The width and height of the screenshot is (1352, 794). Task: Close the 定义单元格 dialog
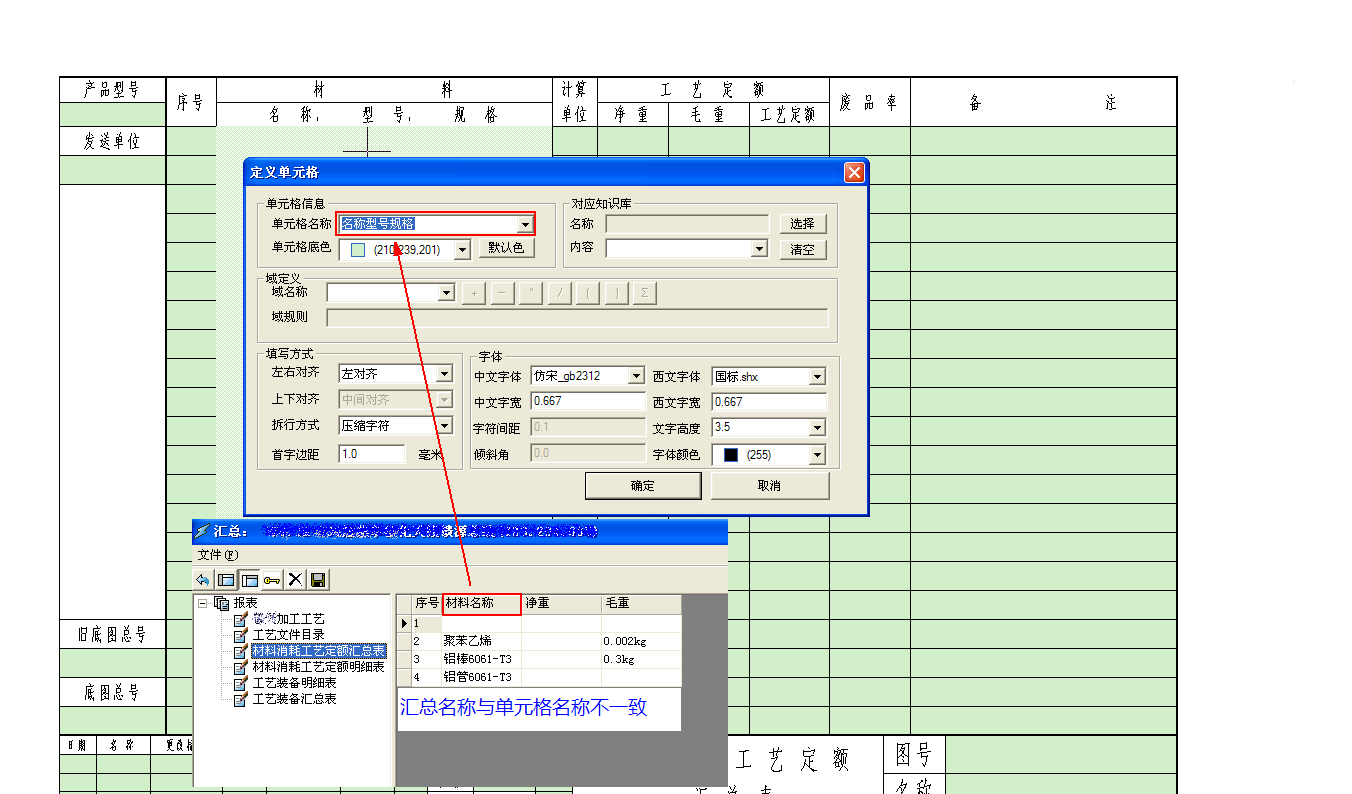point(854,172)
